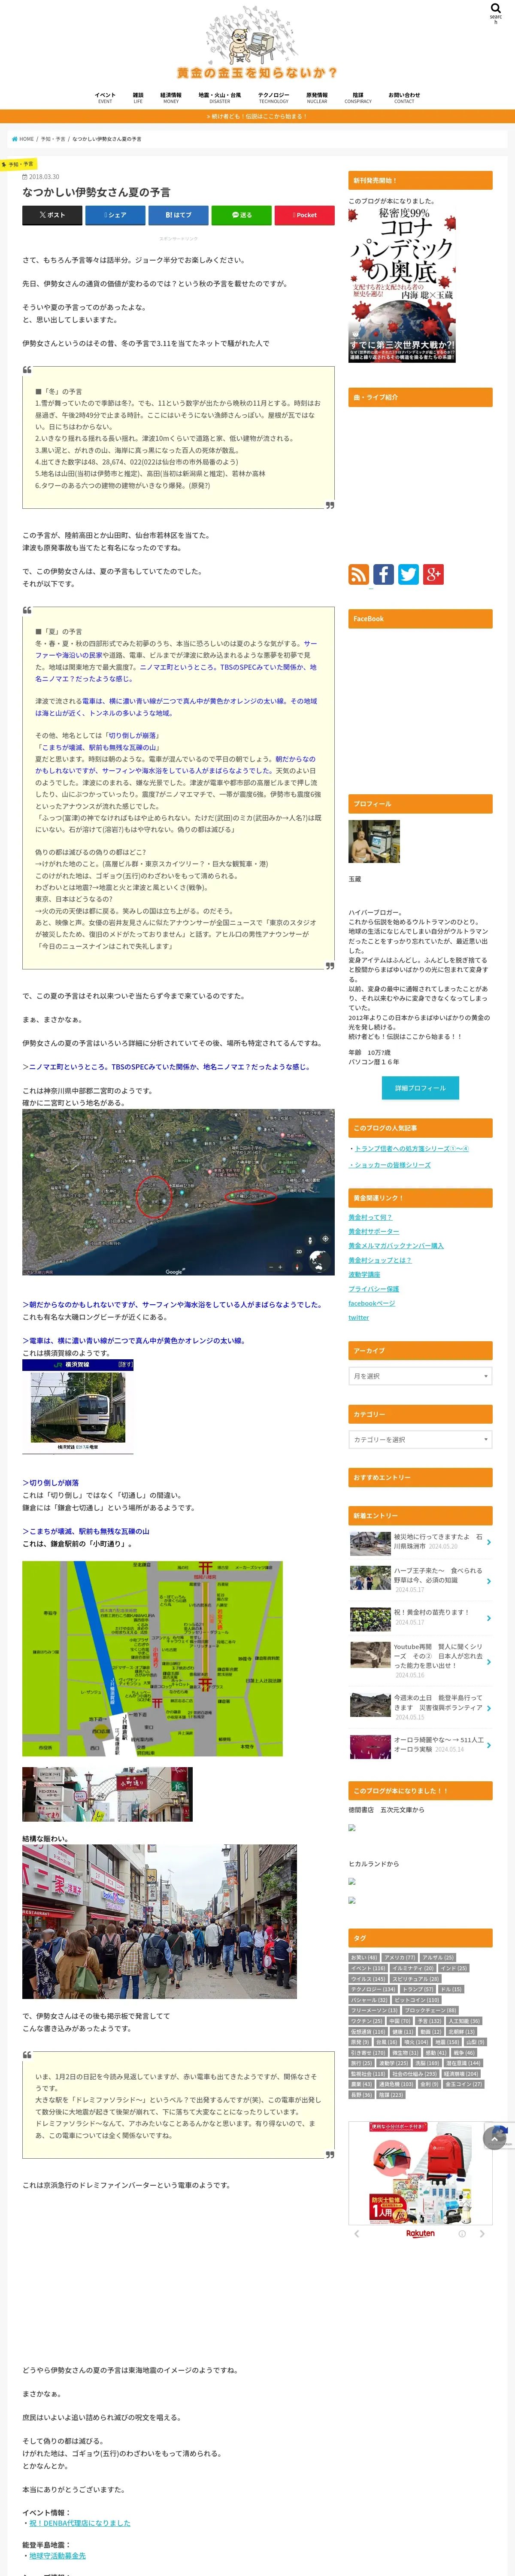
Task: Send the post via LINE 送る button
Action: 241,215
